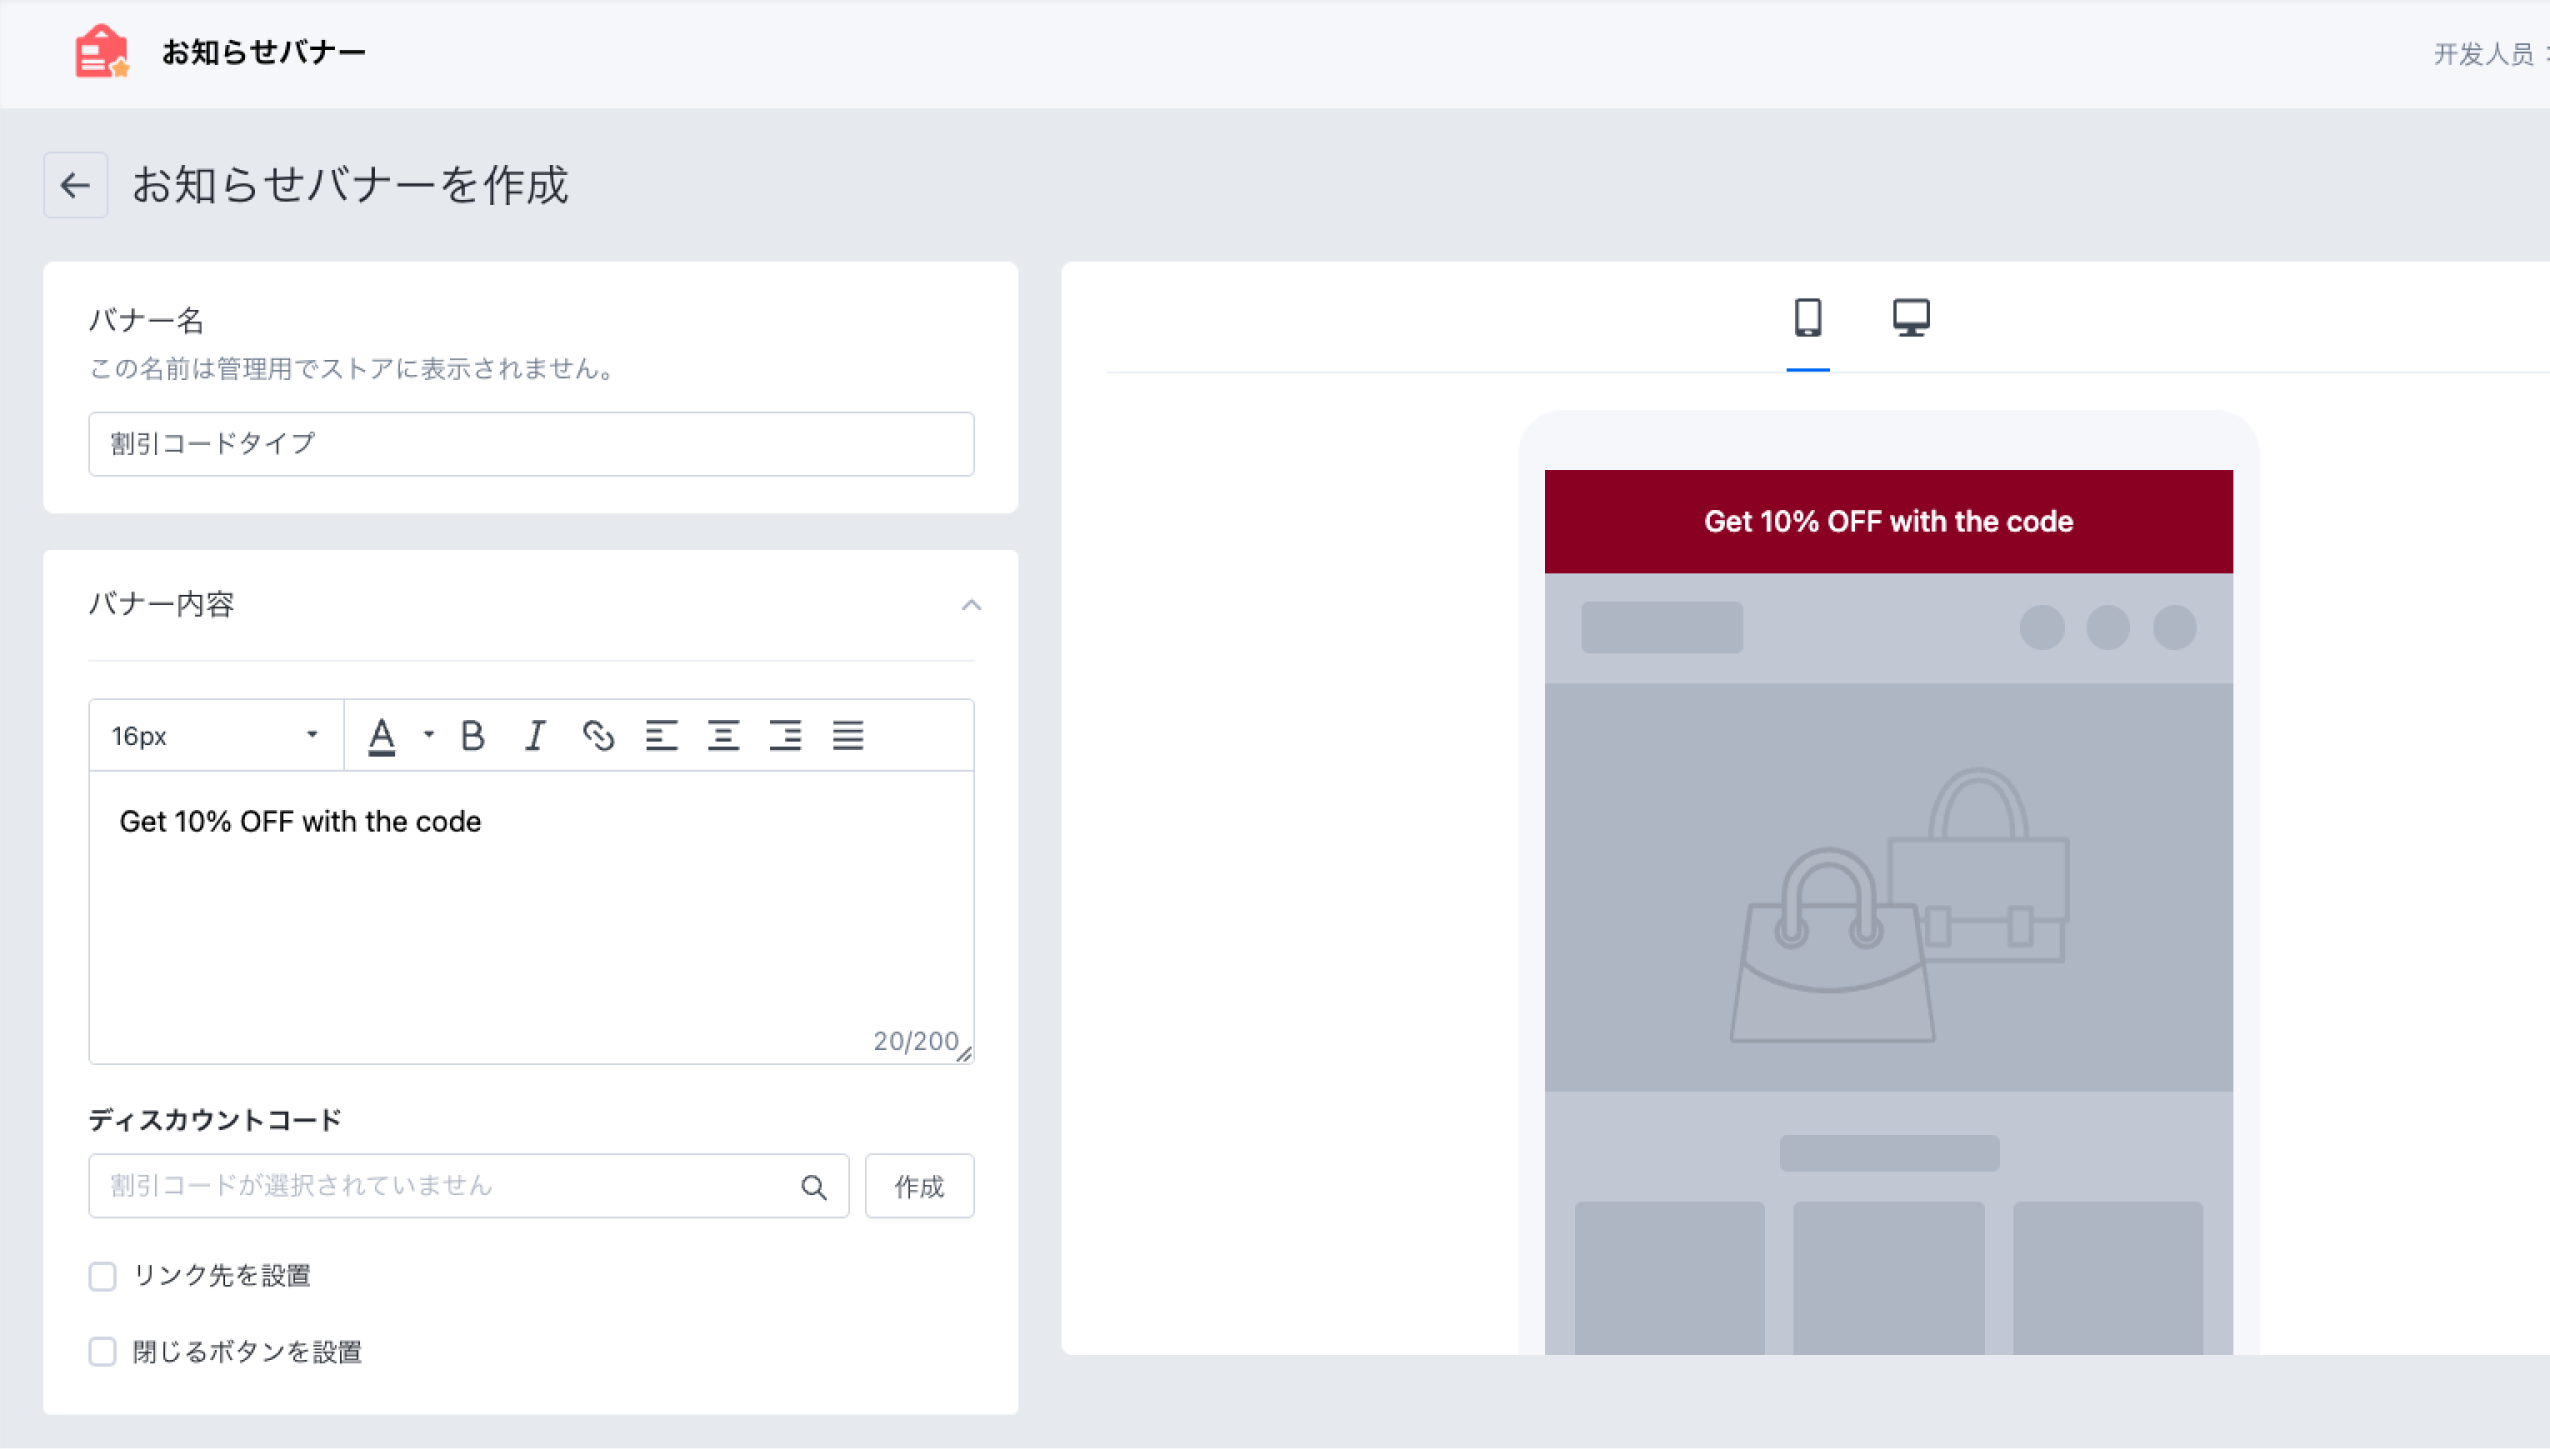Insert a link via toolbar icon
This screenshot has width=2550, height=1449.
(x=598, y=736)
